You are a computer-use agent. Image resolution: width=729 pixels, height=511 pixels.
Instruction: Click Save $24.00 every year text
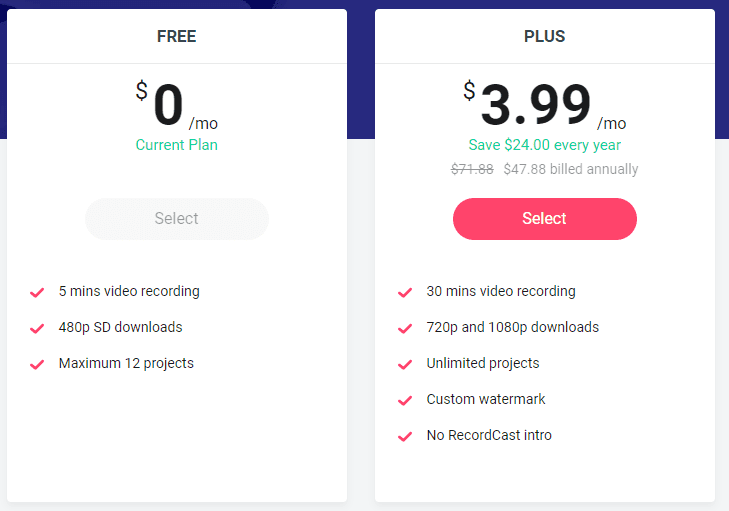click(544, 145)
